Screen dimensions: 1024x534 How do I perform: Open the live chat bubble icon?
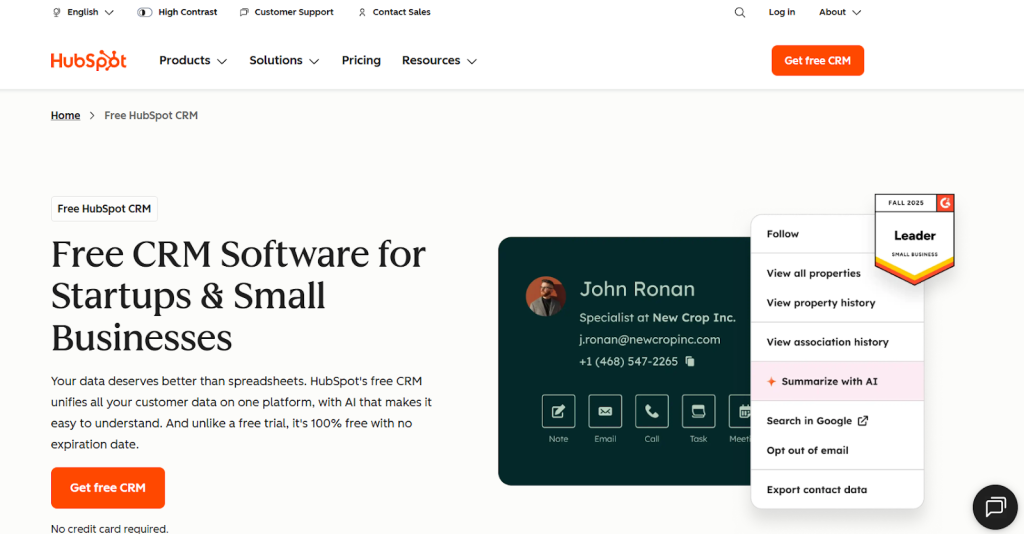coord(995,507)
